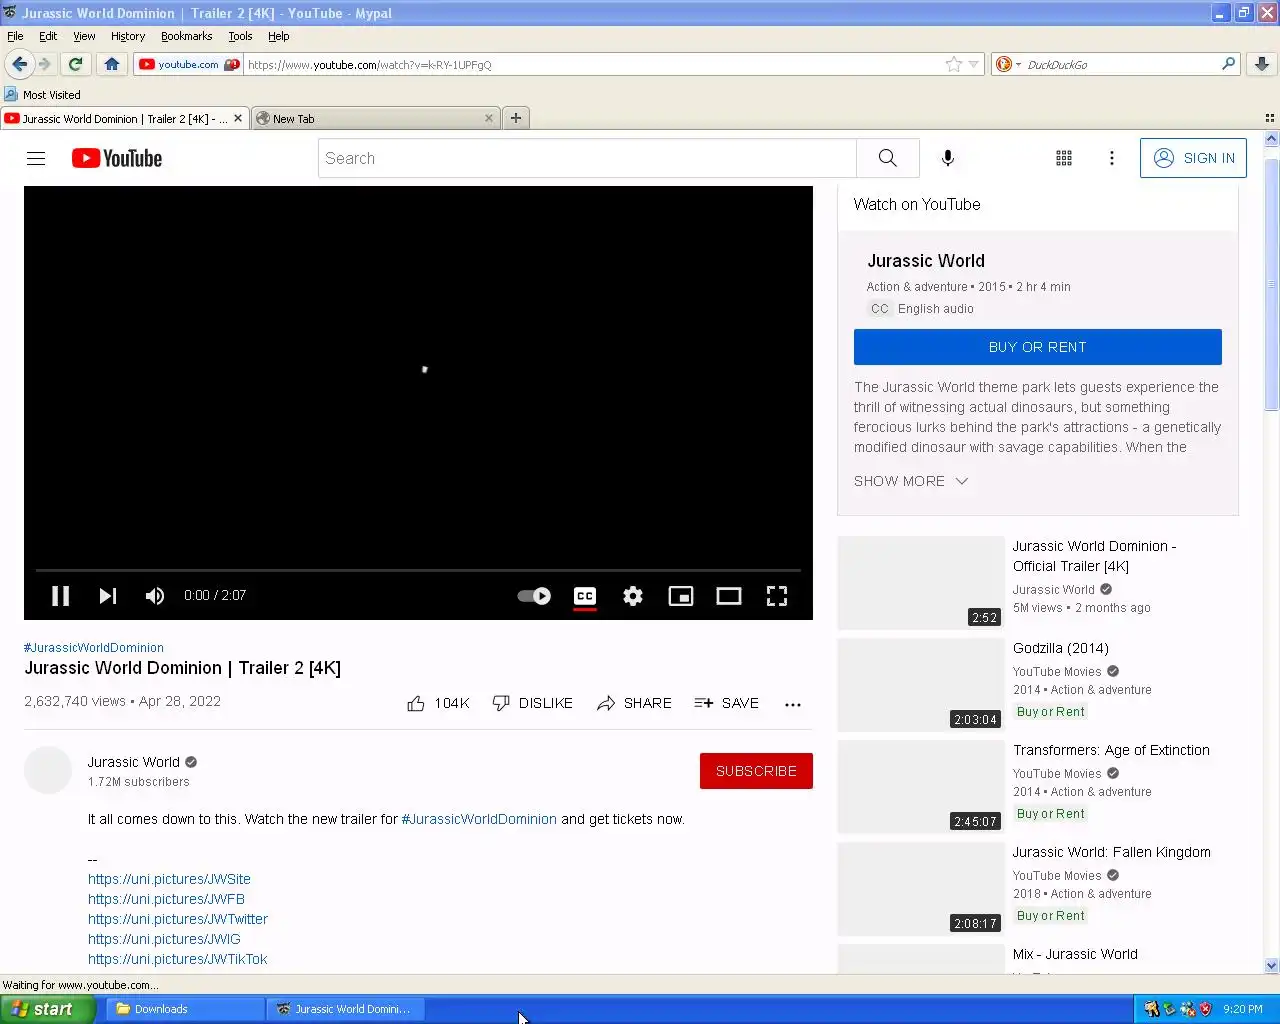The width and height of the screenshot is (1280, 1024).
Task: Search with your voice microphone icon
Action: 948,158
